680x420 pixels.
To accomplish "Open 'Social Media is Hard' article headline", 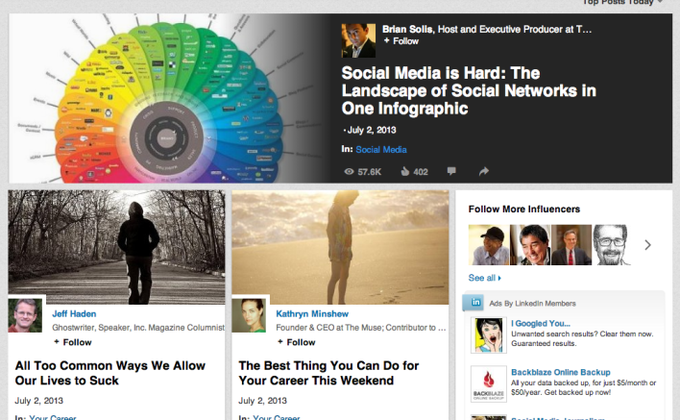I will (x=468, y=91).
